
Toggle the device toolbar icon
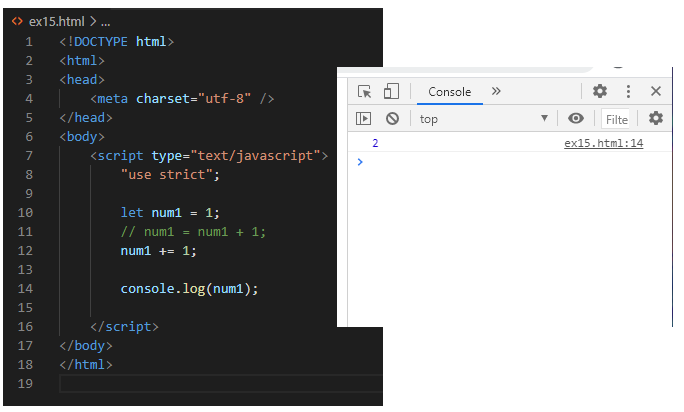(x=391, y=92)
